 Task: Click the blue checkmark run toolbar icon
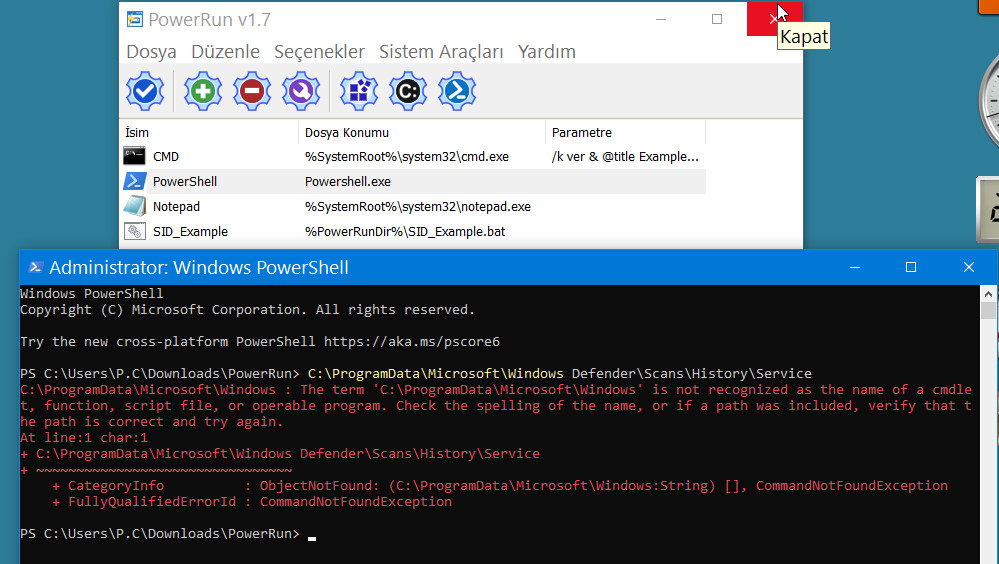click(x=145, y=91)
